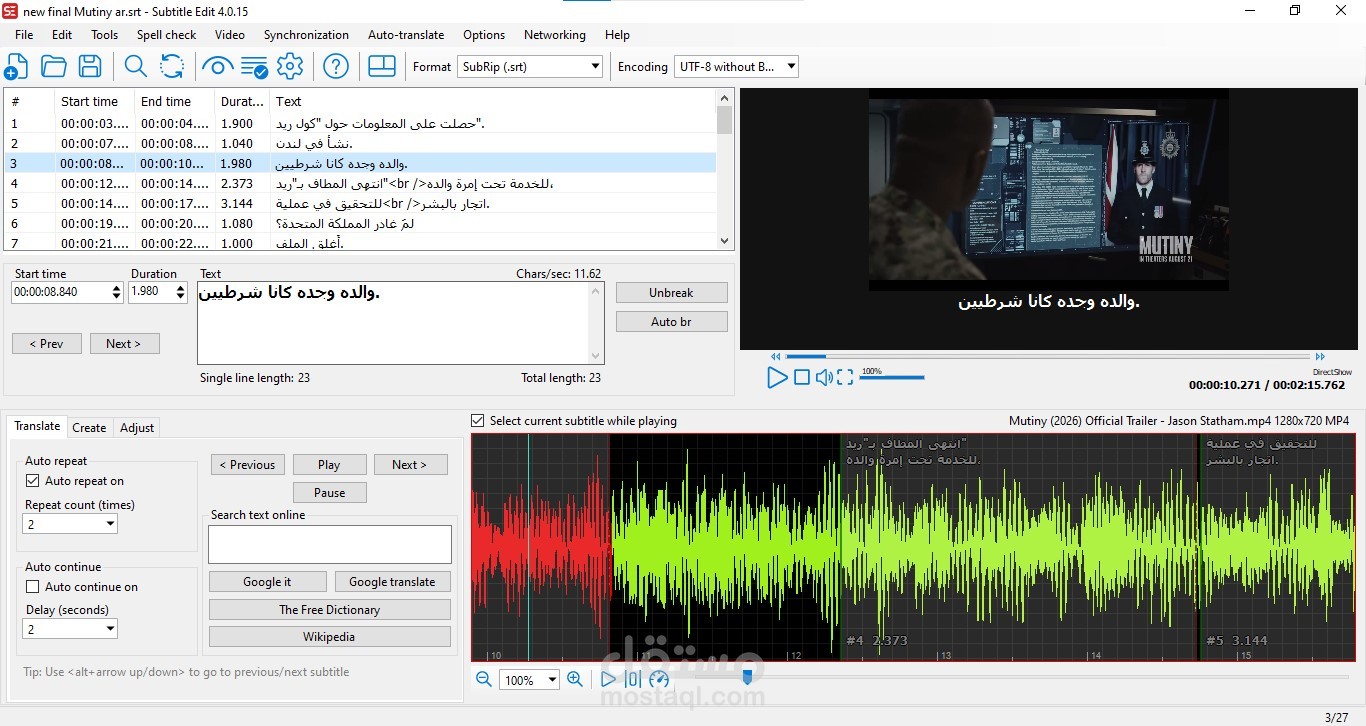Open the Format SubRip dropdown
The height and width of the screenshot is (726, 1366).
(530, 67)
